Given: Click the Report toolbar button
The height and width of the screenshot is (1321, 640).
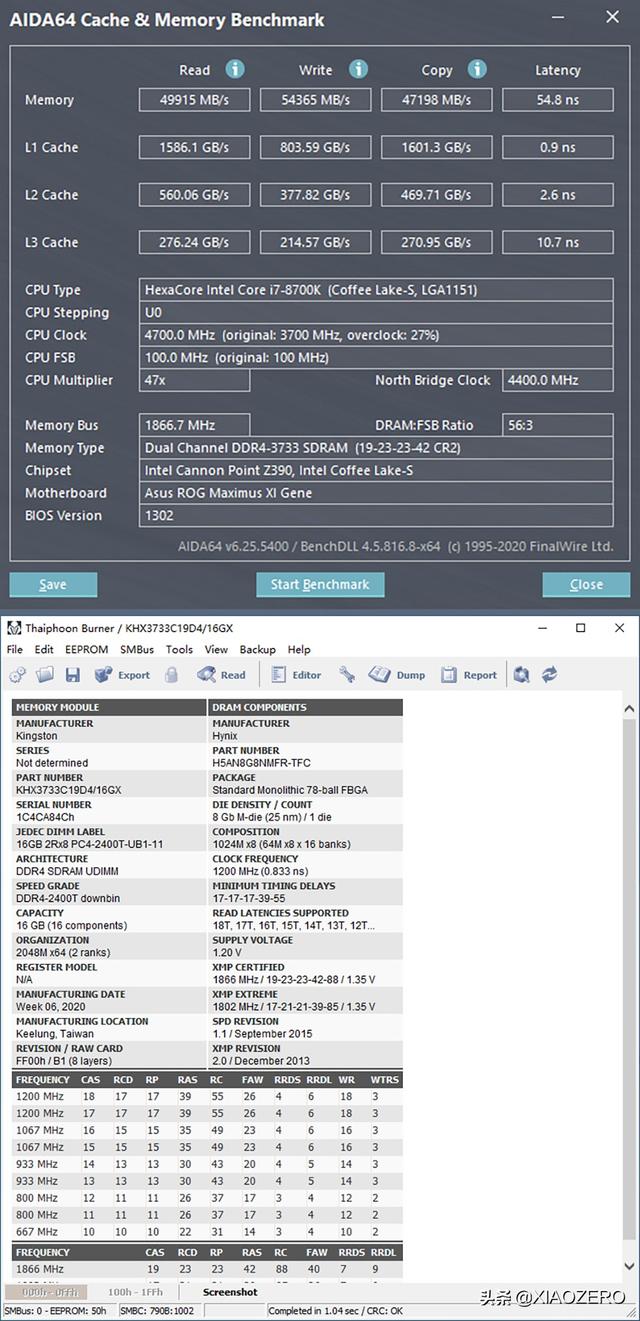Looking at the screenshot, I should pyautogui.click(x=469, y=675).
